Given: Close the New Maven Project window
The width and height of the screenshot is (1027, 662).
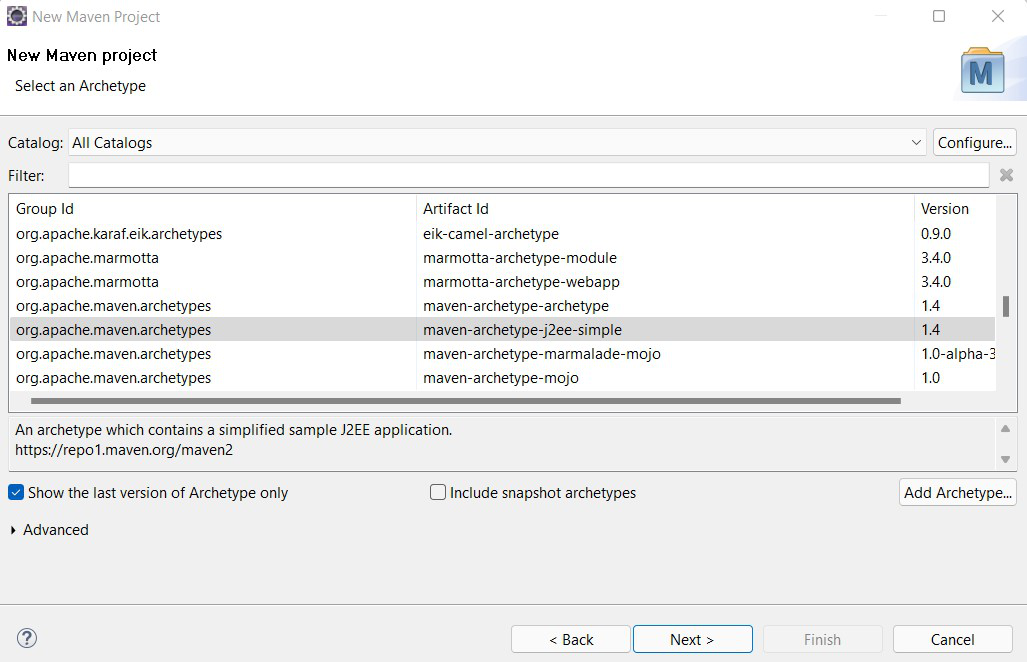Looking at the screenshot, I should (998, 16).
